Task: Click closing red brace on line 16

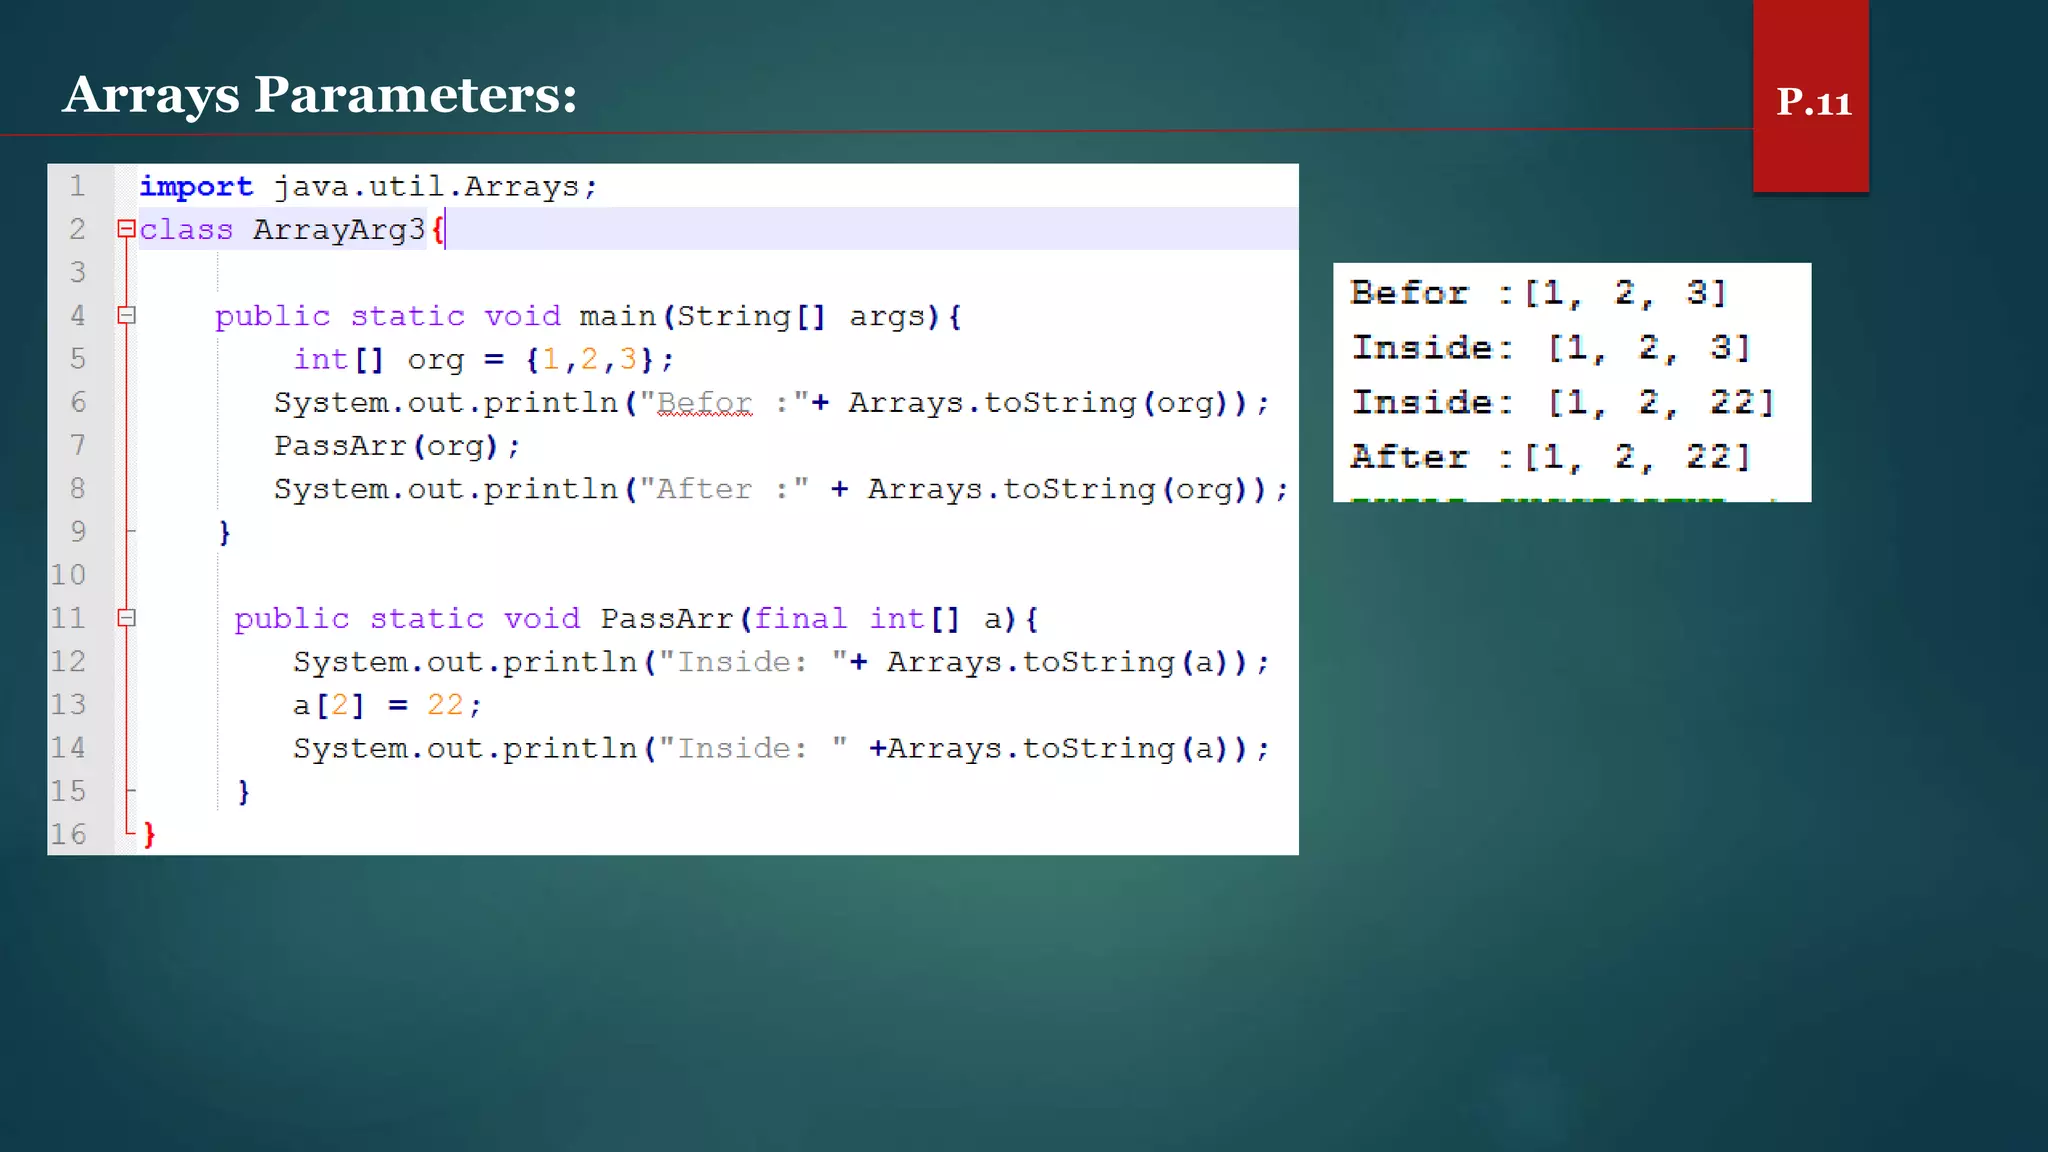Action: [x=149, y=835]
